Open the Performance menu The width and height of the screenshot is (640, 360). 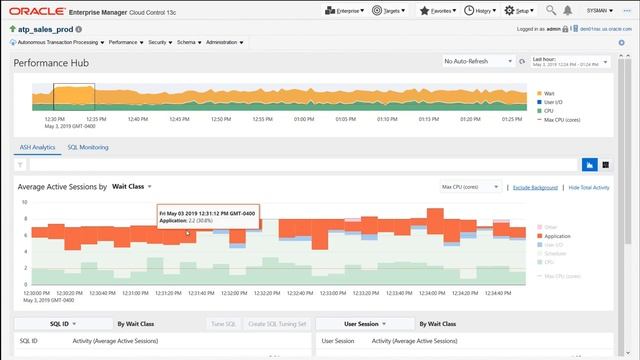(126, 42)
